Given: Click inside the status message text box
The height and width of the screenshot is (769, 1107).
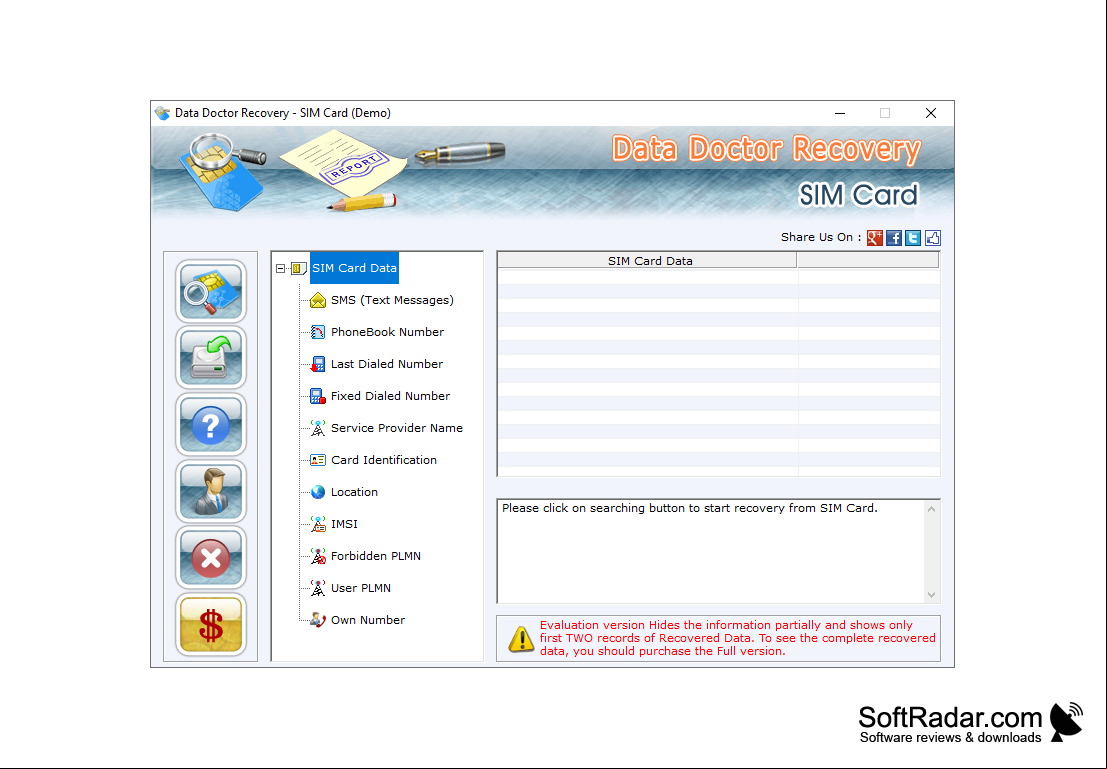Looking at the screenshot, I should (712, 552).
